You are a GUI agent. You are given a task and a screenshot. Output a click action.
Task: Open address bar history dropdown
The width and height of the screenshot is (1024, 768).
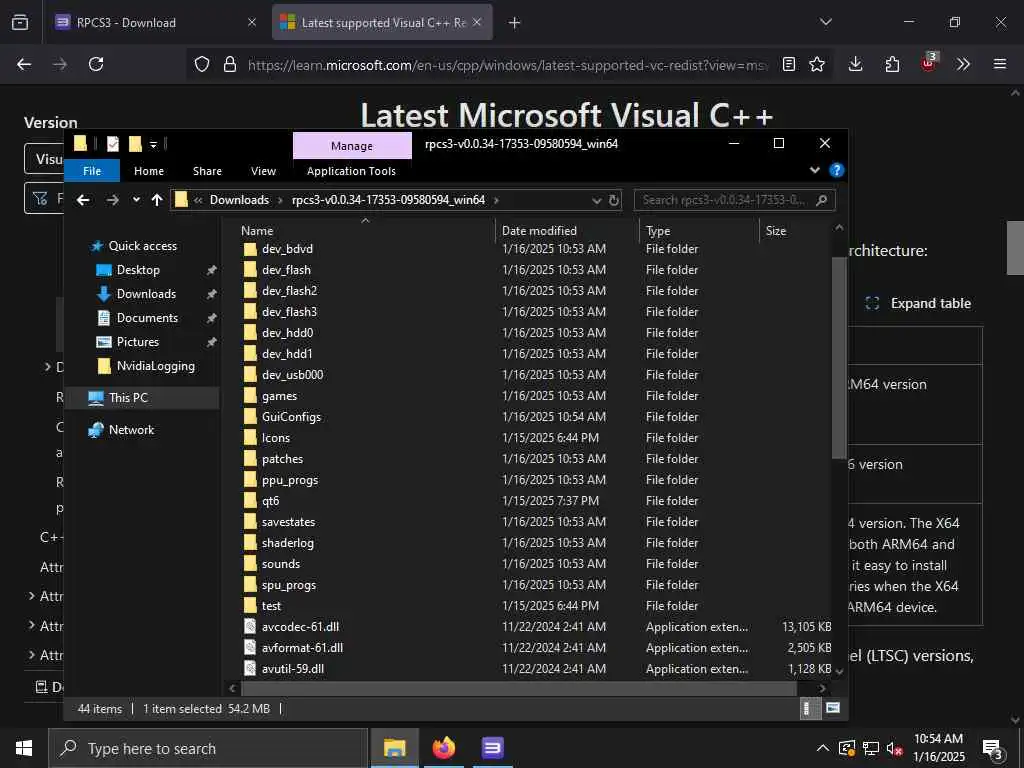[x=596, y=200]
